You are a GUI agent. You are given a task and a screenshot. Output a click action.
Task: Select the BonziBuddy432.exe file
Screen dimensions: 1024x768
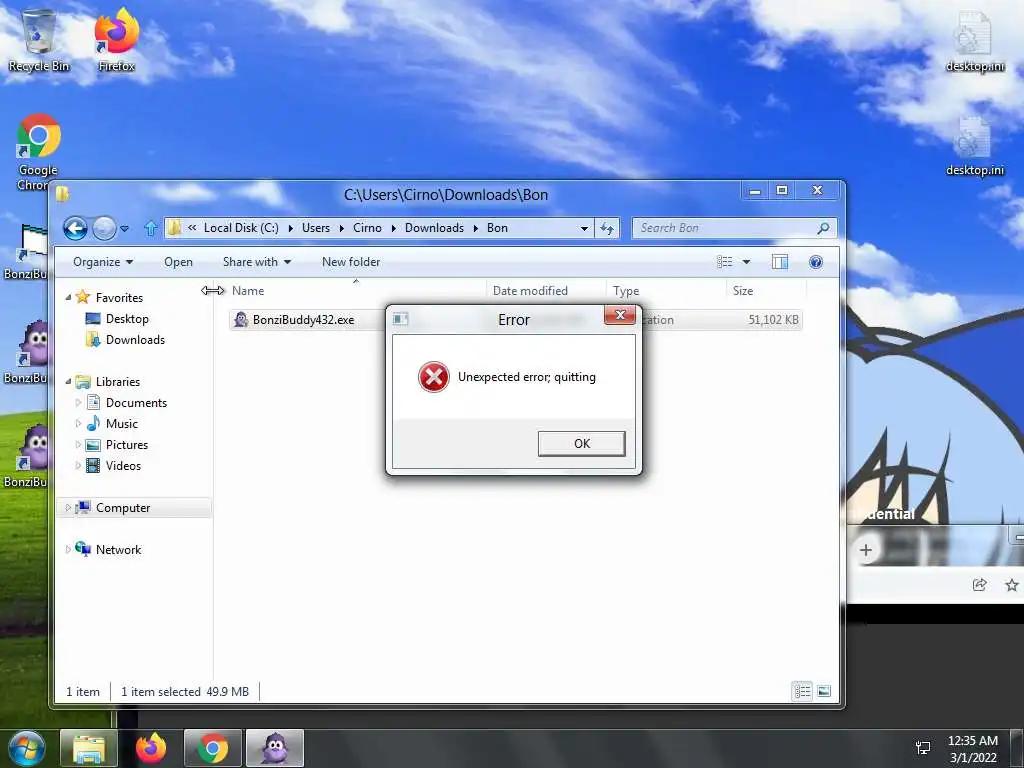304,320
